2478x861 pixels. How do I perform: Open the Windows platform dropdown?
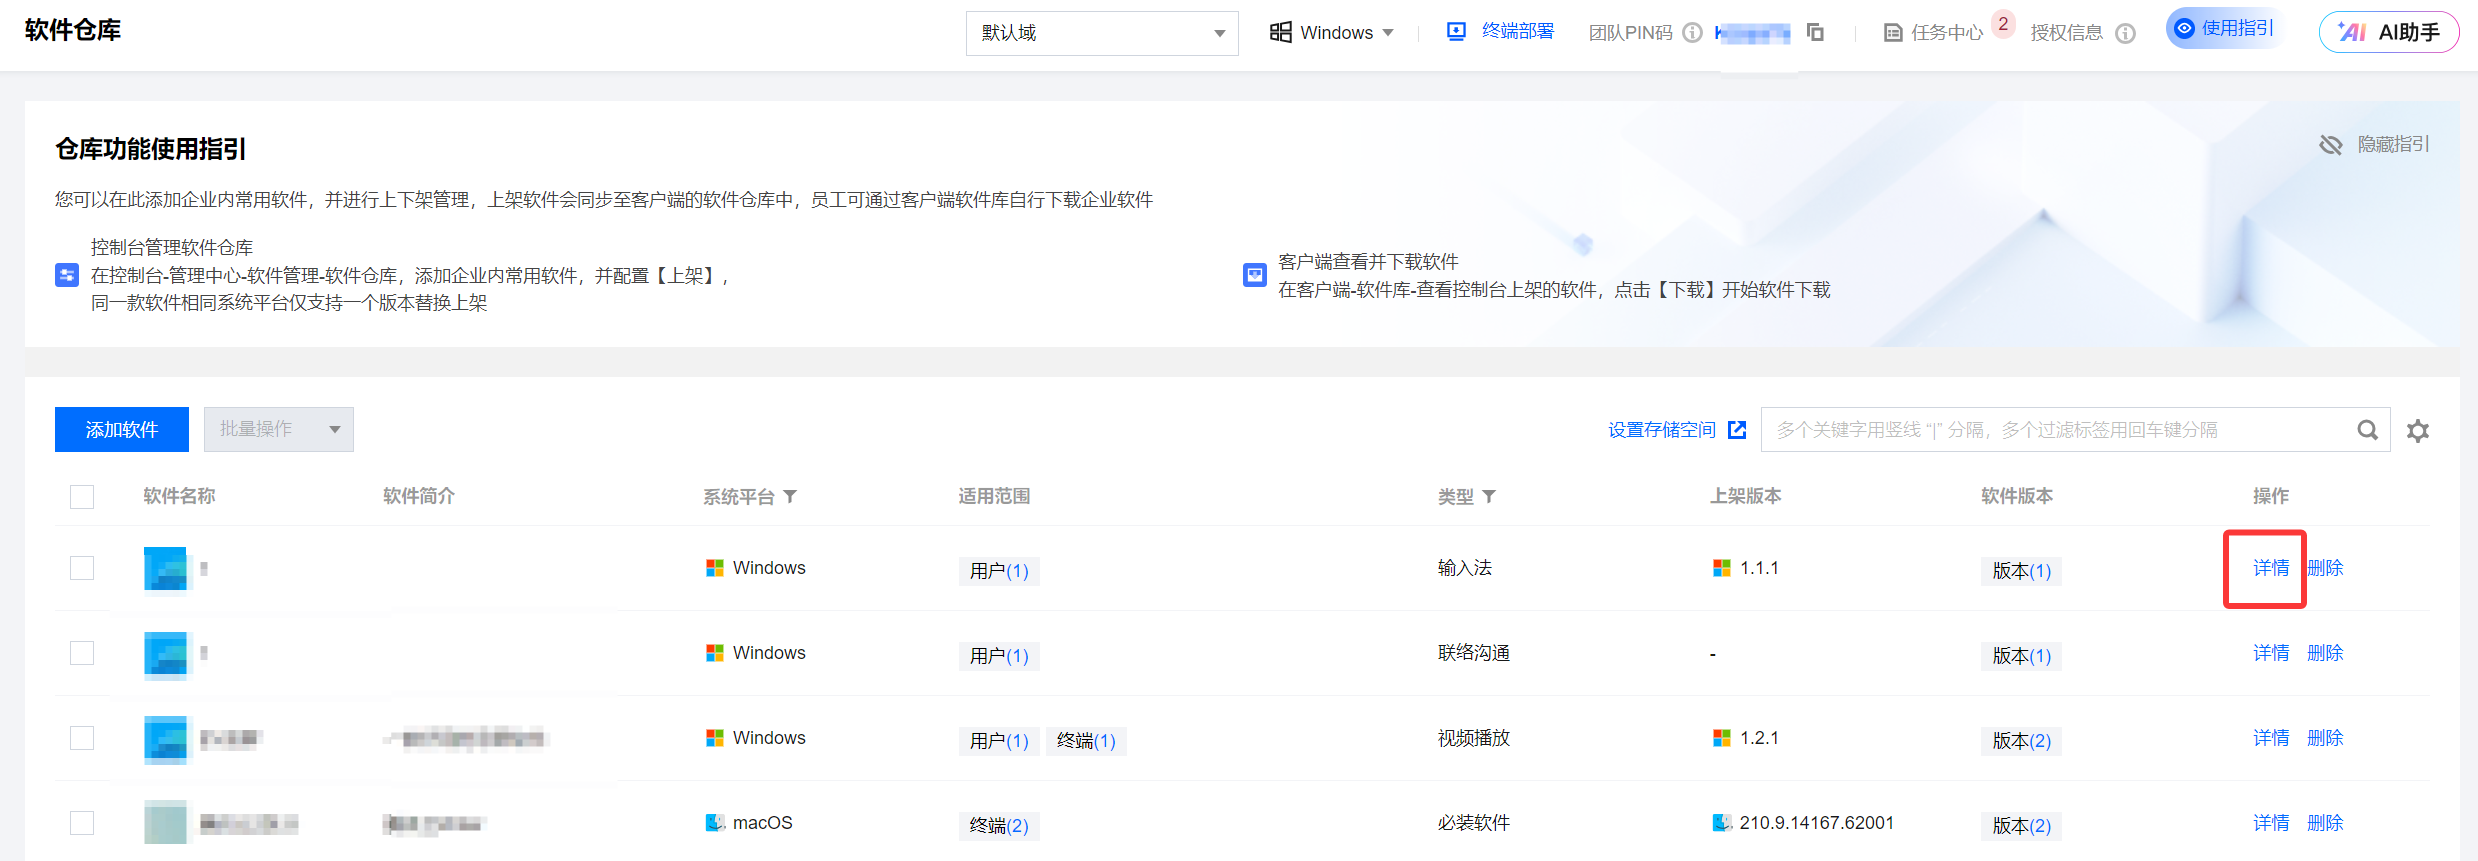click(x=1332, y=33)
